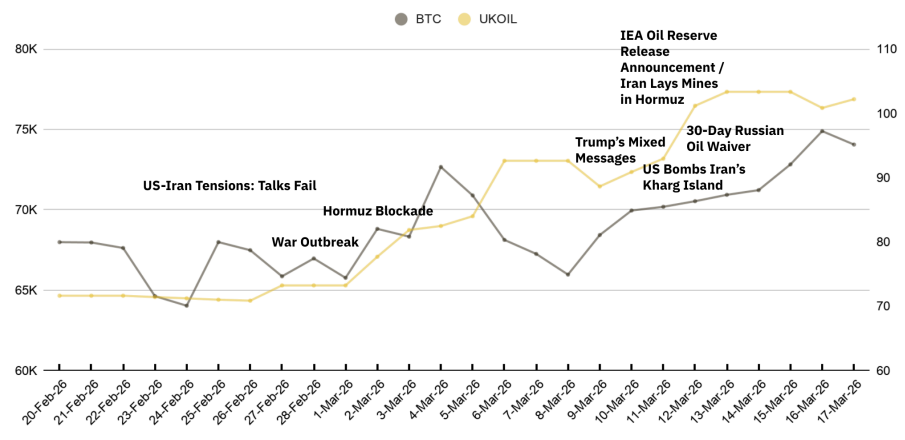
Task: Select the "30-Day Russian Oil Waiver" label
Action: pos(735,138)
